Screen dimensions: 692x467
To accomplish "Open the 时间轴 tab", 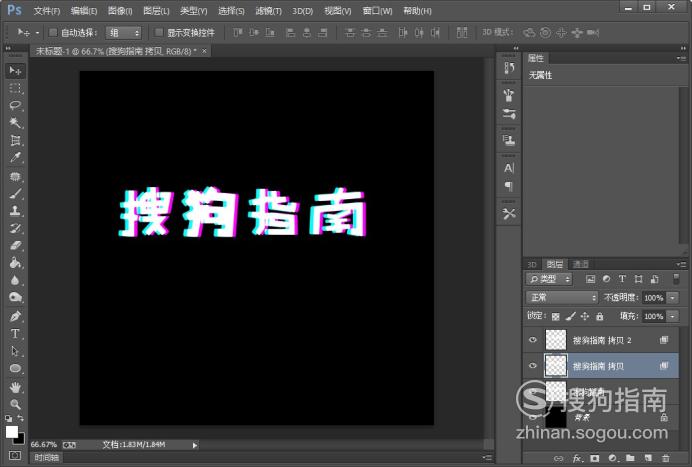I will coord(47,458).
